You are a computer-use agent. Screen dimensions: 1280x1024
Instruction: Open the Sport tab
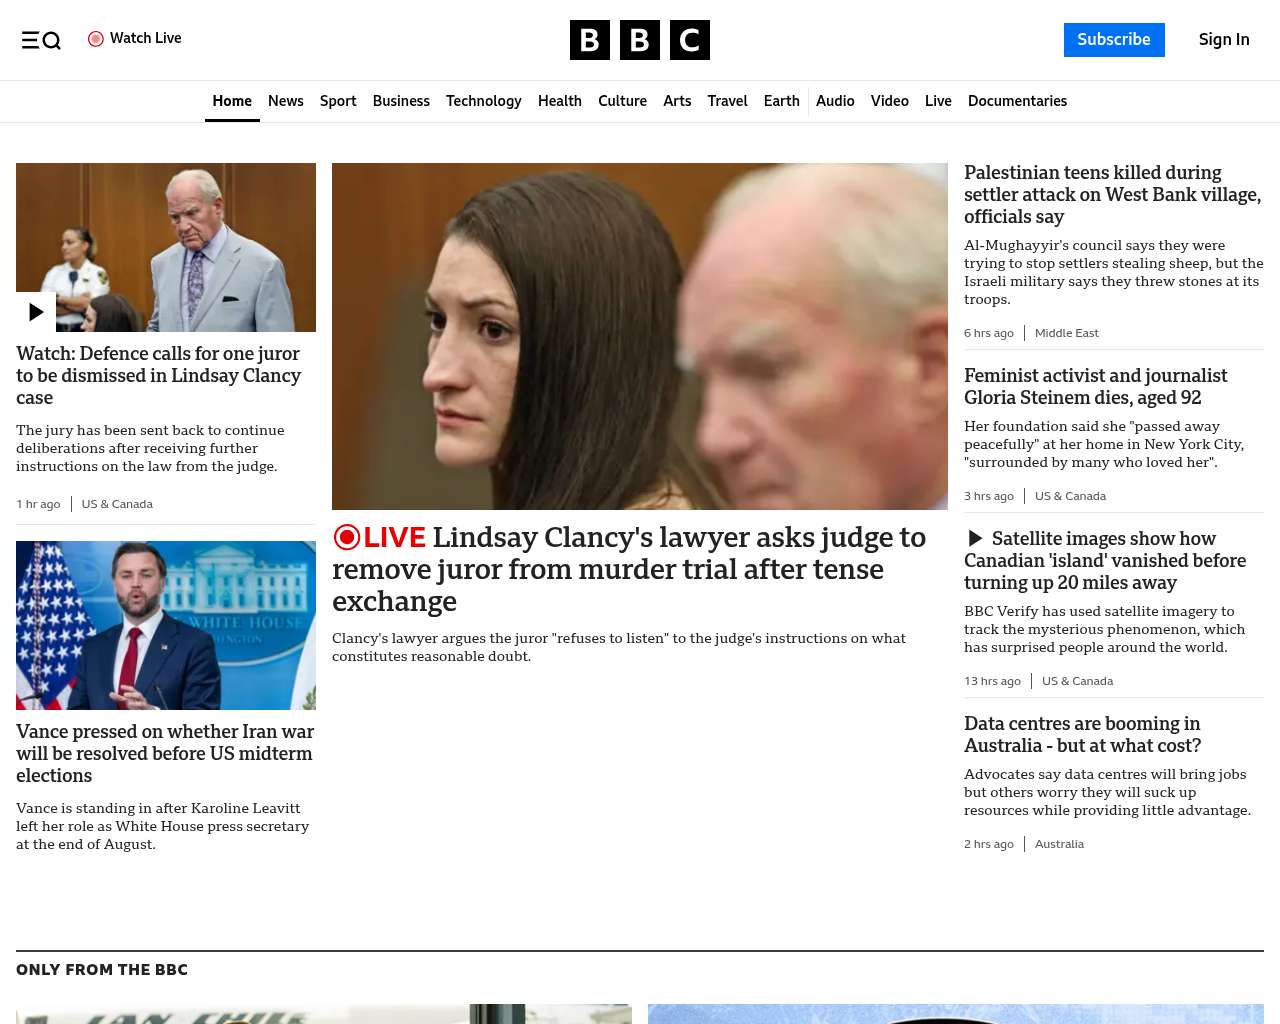(x=338, y=101)
